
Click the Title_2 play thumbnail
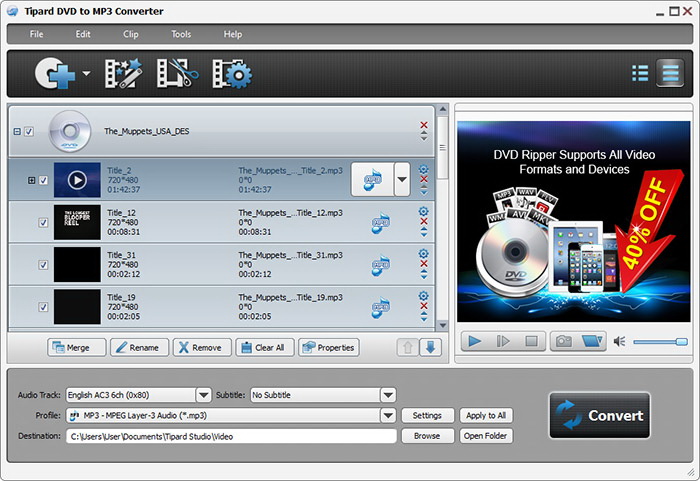pos(77,180)
